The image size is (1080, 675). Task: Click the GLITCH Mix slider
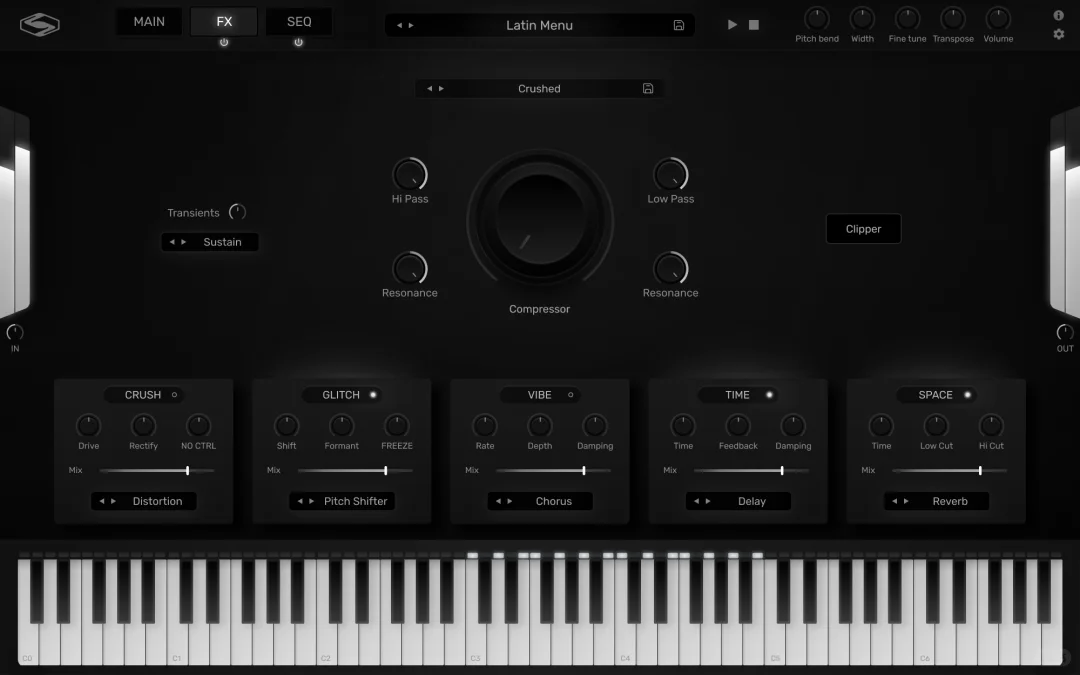pyautogui.click(x=355, y=470)
